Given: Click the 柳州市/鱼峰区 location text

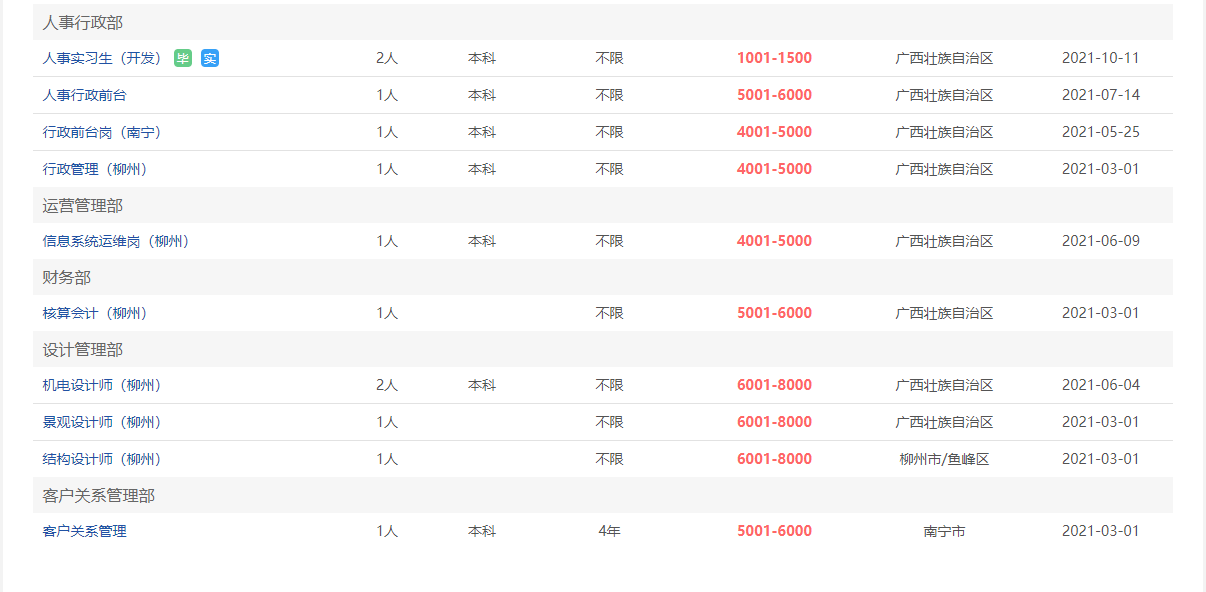Looking at the screenshot, I should point(944,459).
